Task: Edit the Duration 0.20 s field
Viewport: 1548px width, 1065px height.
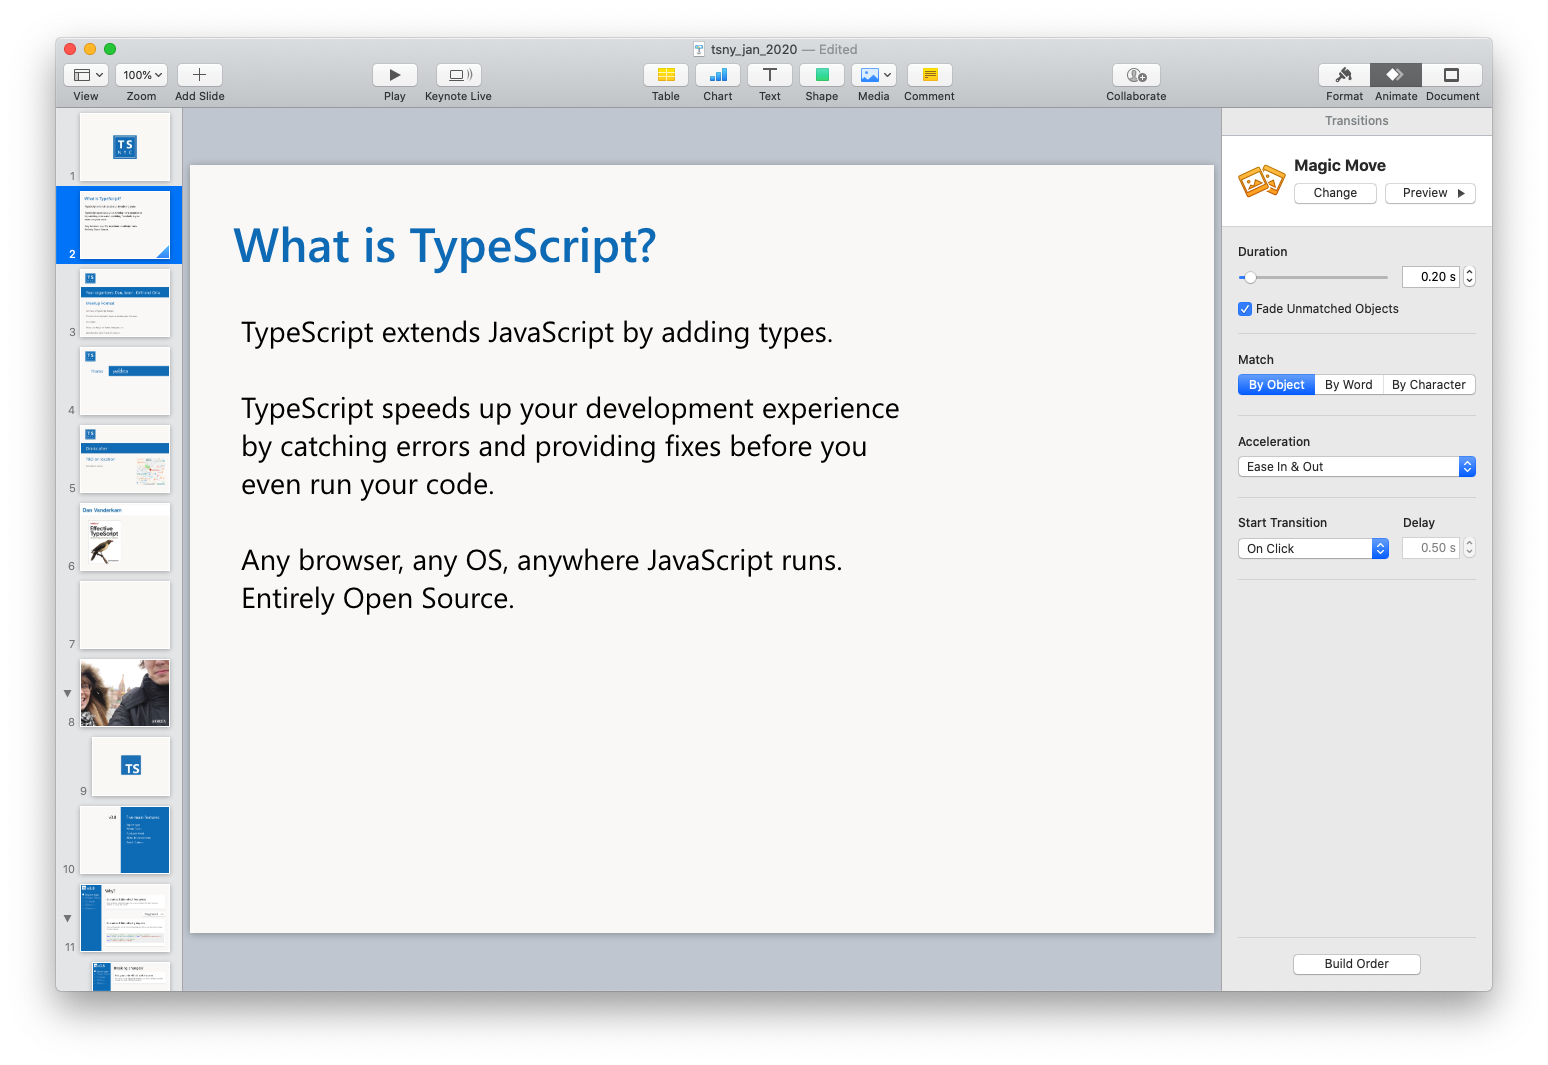Action: click(x=1431, y=277)
